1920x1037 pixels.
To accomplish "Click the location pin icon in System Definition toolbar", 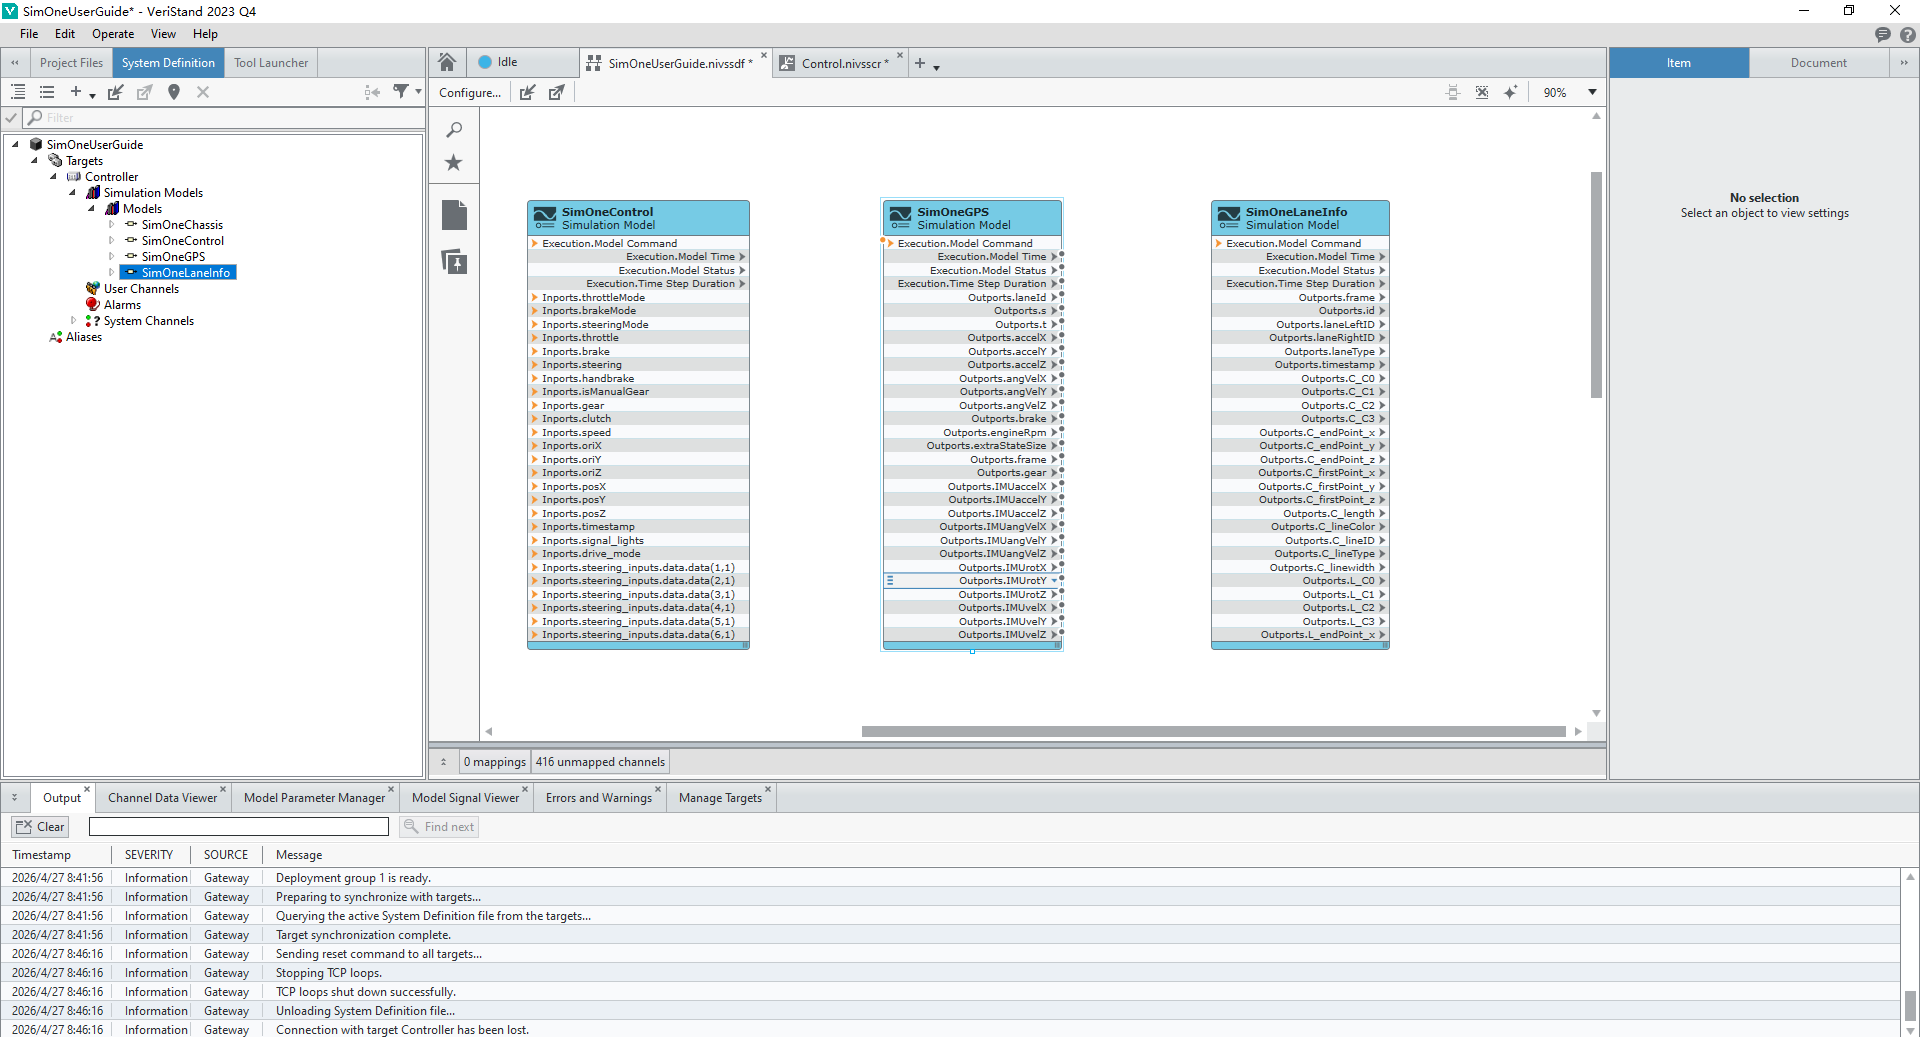I will 174,92.
